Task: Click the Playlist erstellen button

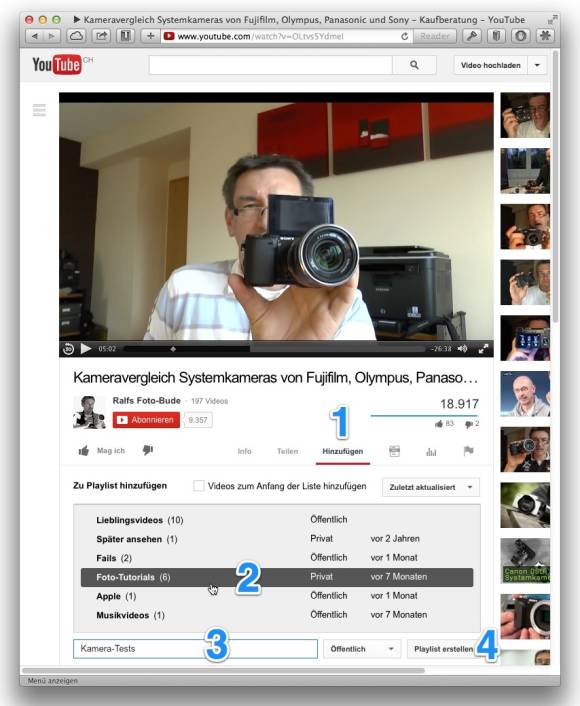Action: tap(444, 649)
